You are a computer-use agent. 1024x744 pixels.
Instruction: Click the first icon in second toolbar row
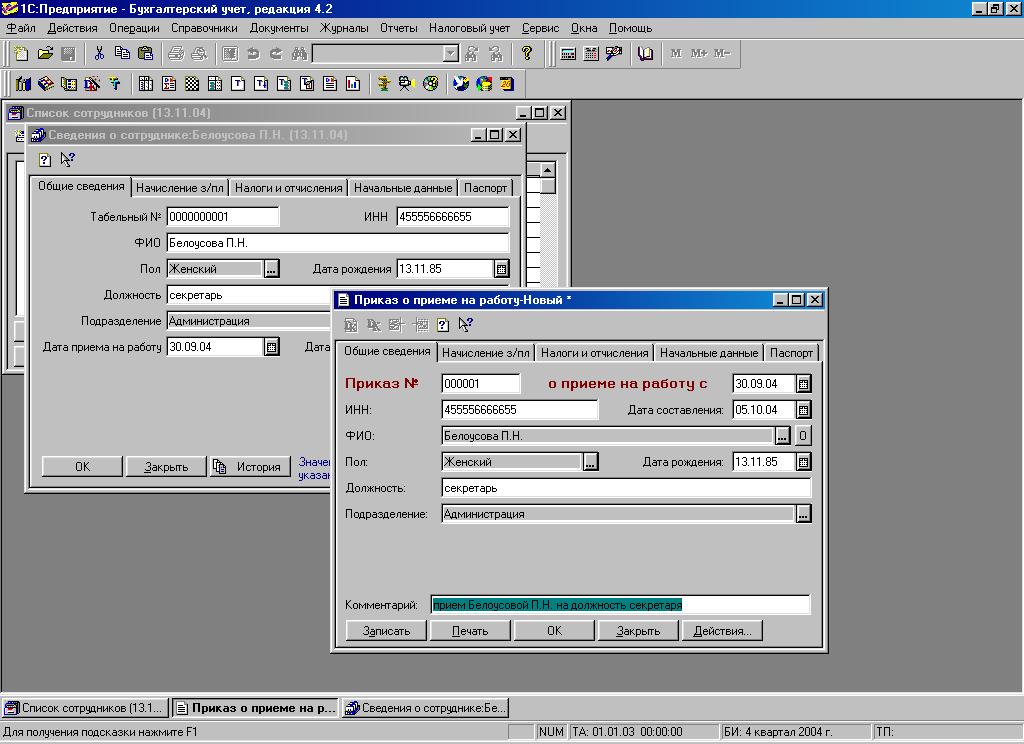pyautogui.click(x=24, y=84)
